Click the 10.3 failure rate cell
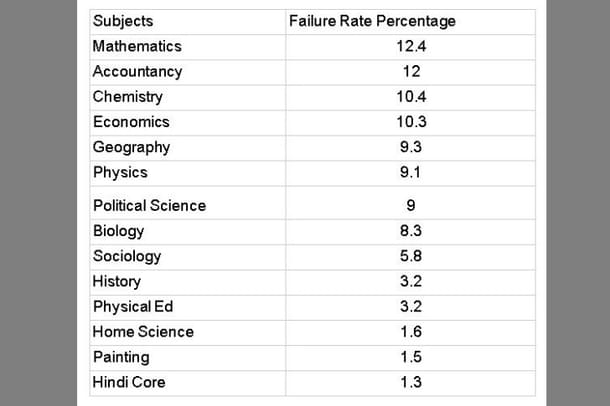Image resolution: width=610 pixels, height=406 pixels. 411,122
